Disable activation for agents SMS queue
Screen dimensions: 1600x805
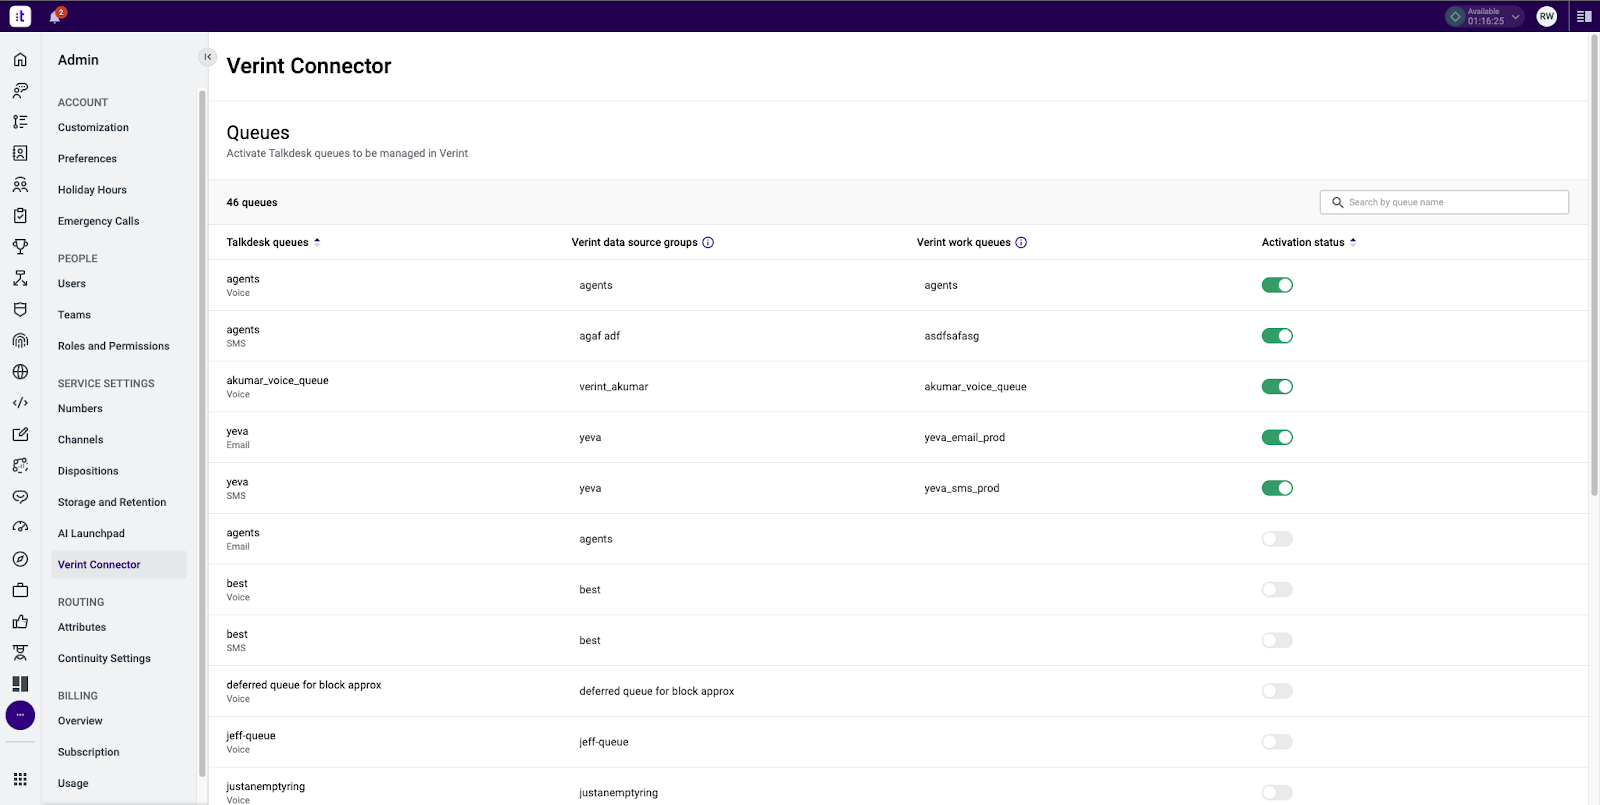(x=1277, y=336)
